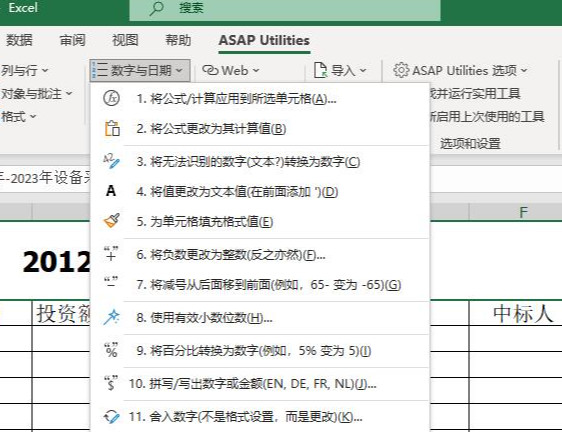Viewport: 562px width, 432px height.
Task: Choose 10. 拼写/写出数字或金额
Action: 260,384
